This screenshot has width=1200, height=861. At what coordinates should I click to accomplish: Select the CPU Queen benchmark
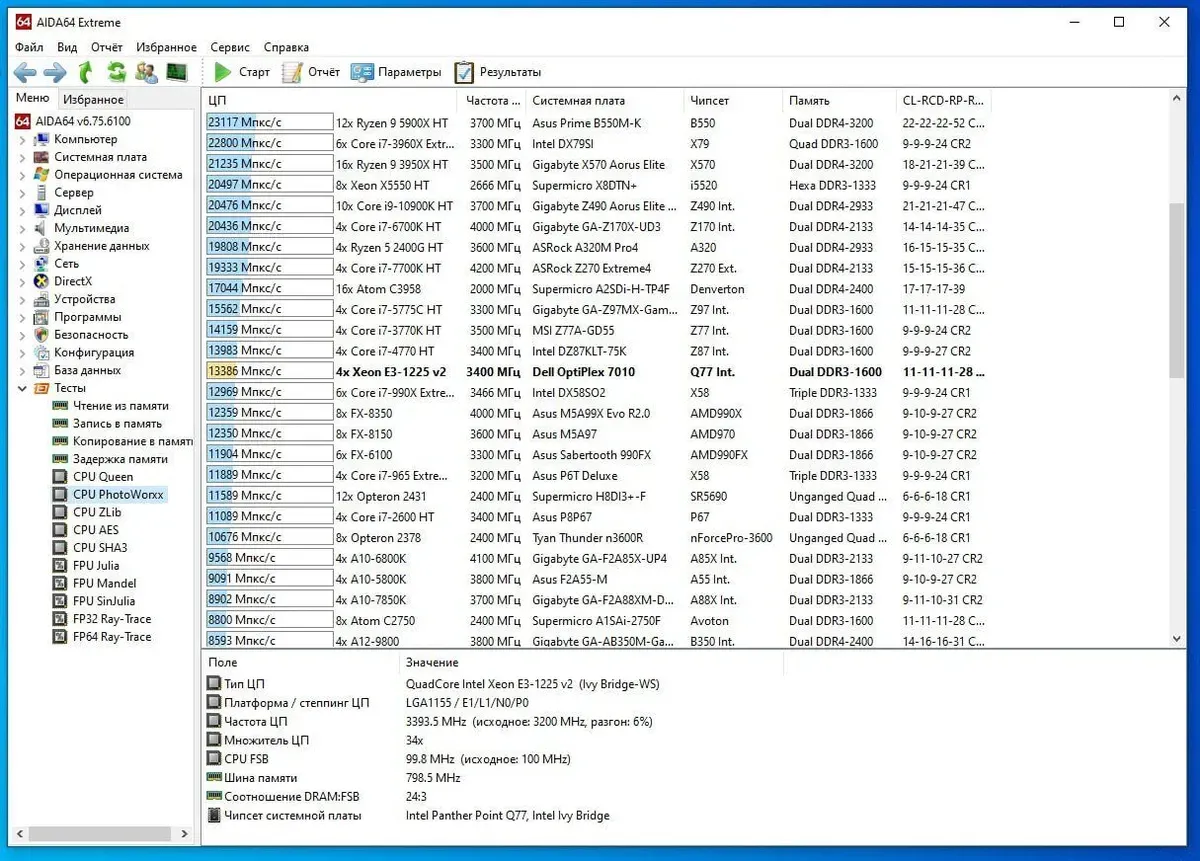point(102,477)
